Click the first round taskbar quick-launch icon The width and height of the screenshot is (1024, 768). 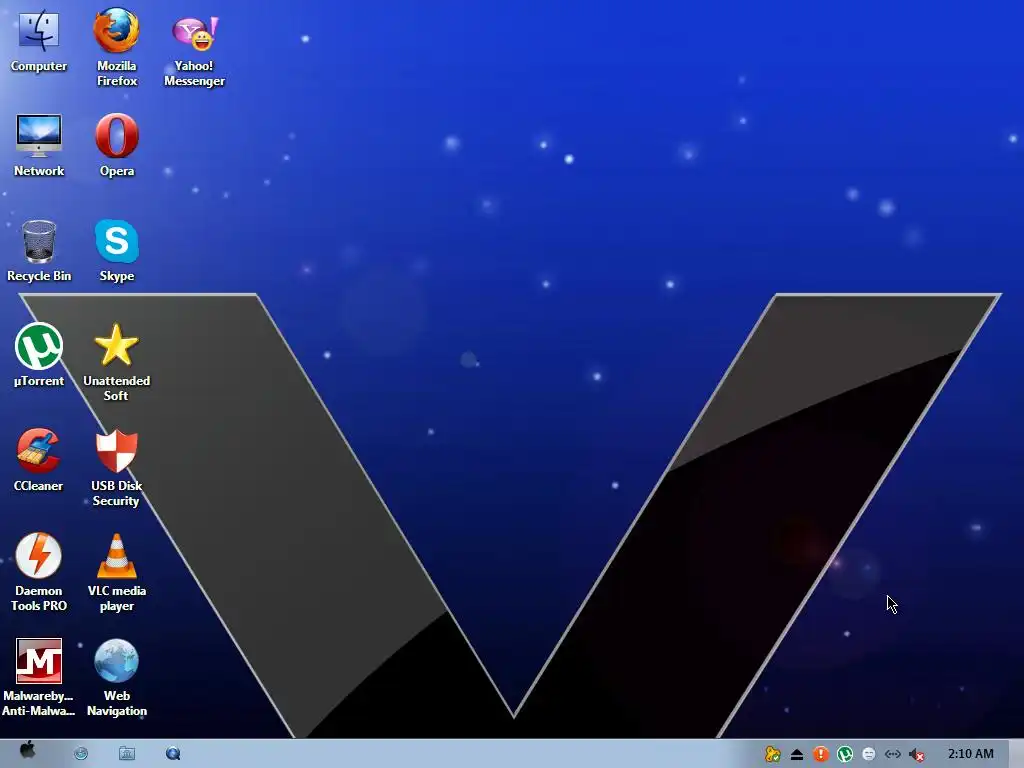(81, 754)
